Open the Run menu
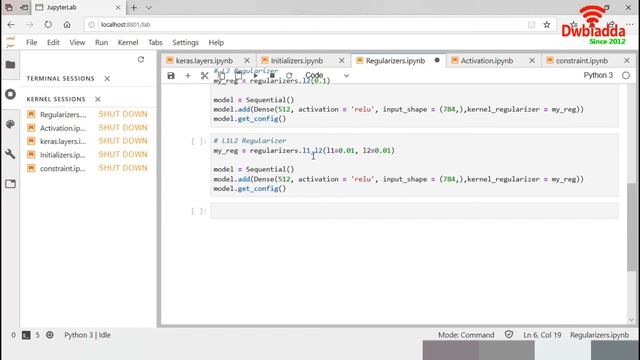The height and width of the screenshot is (360, 640). [x=101, y=42]
